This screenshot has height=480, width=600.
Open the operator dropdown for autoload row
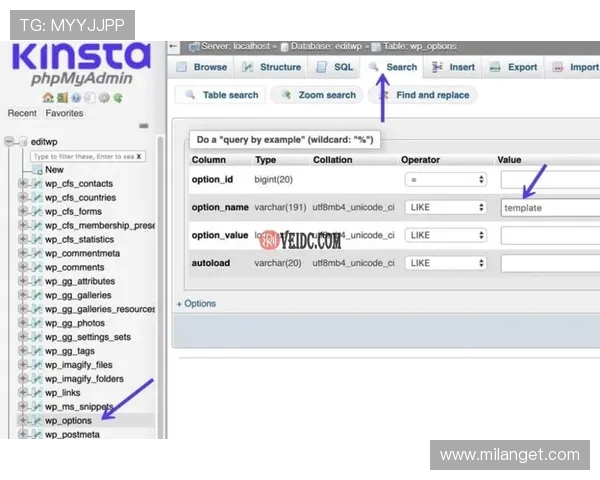445,263
